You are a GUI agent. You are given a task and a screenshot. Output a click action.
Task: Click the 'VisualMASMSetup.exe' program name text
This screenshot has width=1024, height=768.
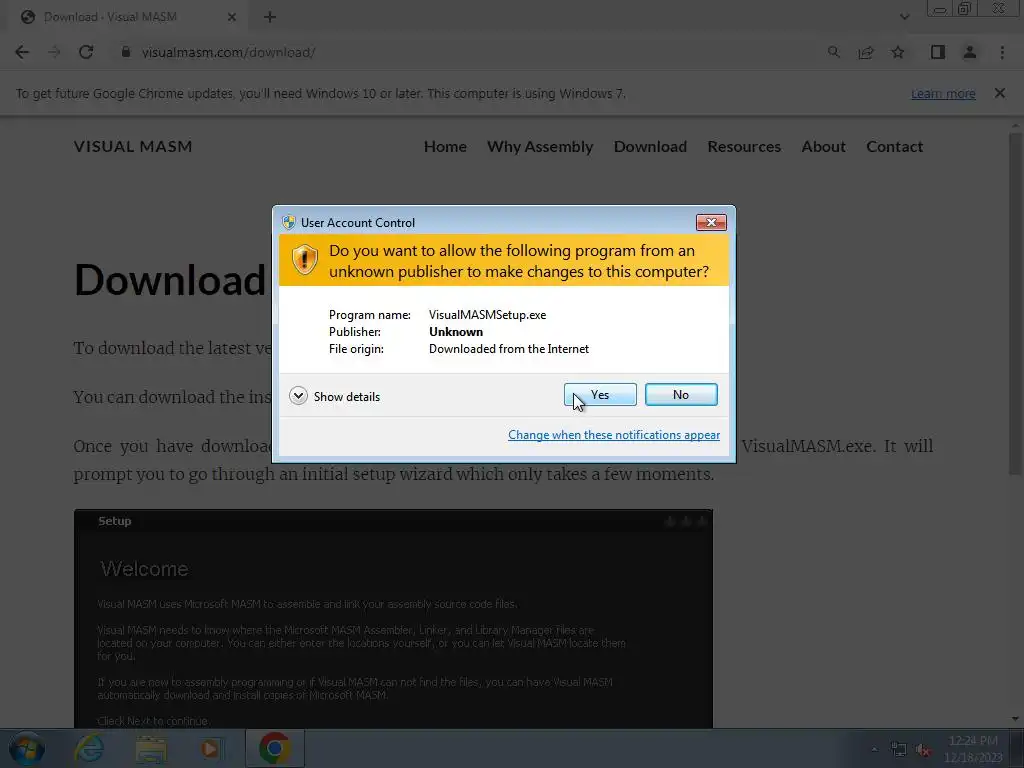487,315
